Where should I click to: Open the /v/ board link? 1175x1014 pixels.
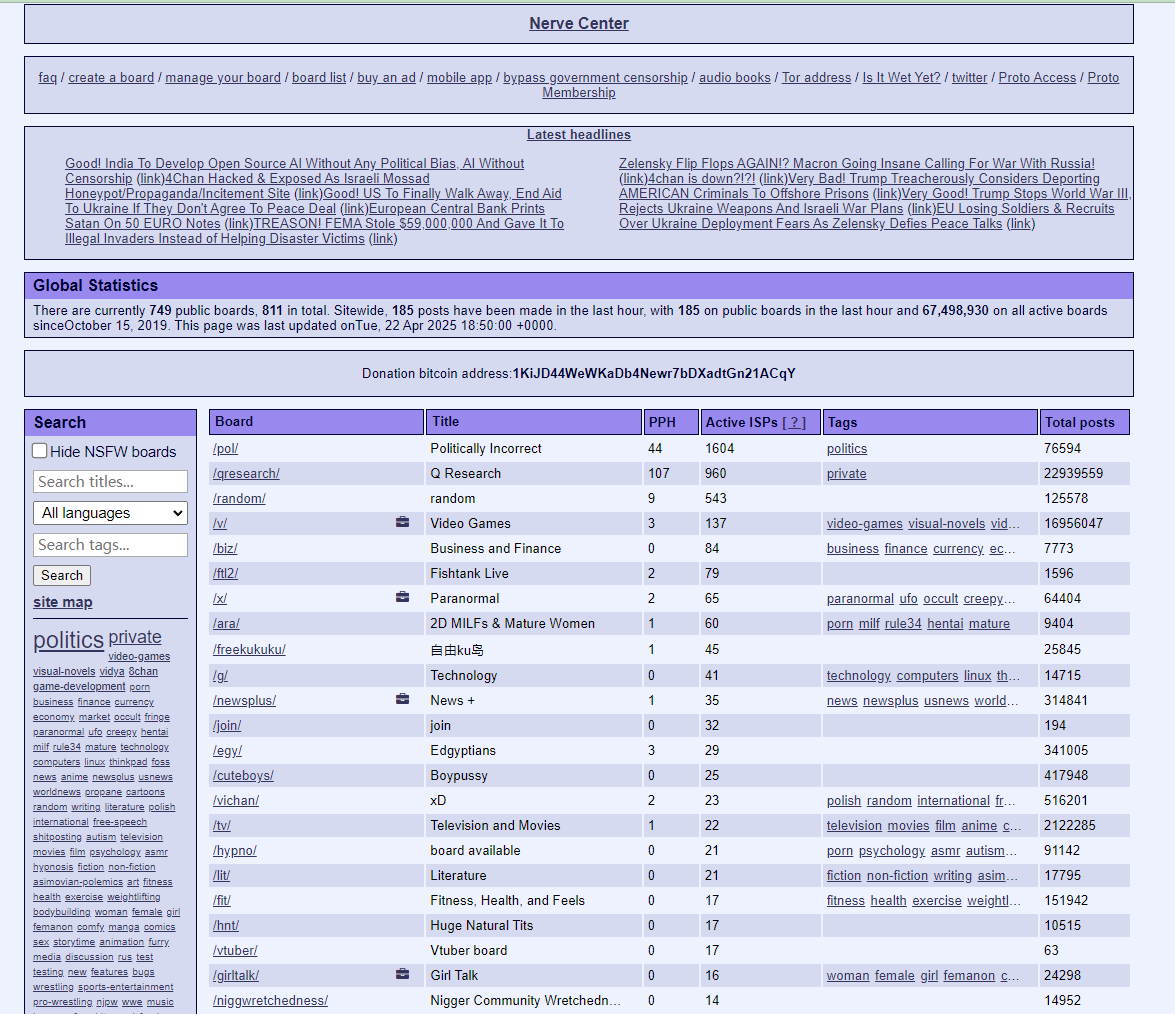(x=220, y=523)
